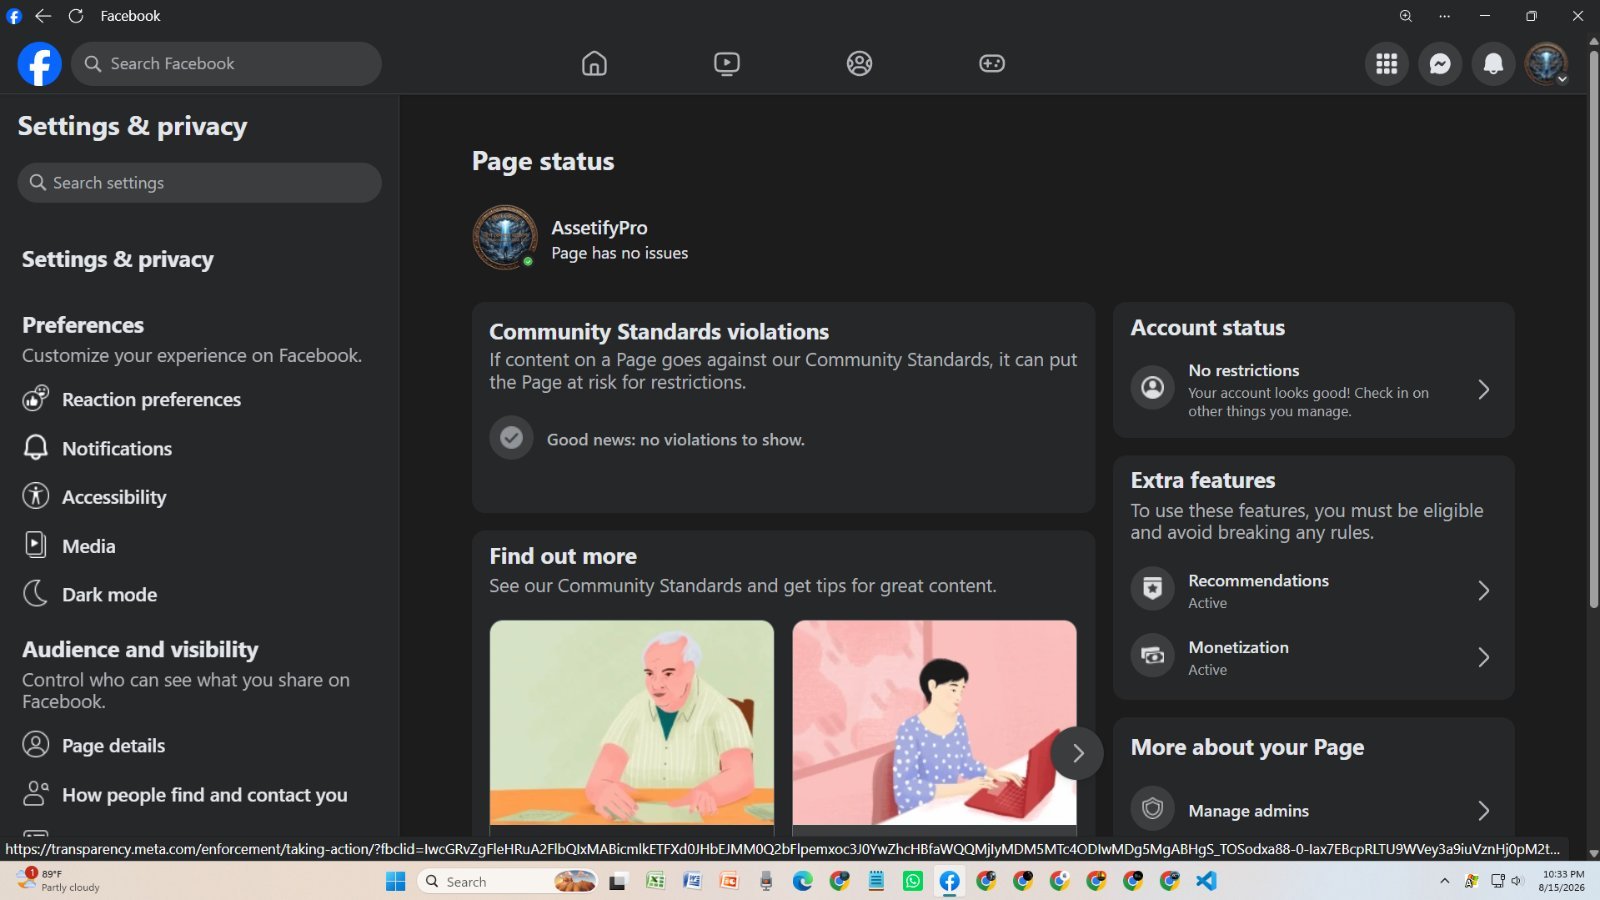Click into the Search settings field
Image resolution: width=1600 pixels, height=900 pixels.
[x=199, y=183]
